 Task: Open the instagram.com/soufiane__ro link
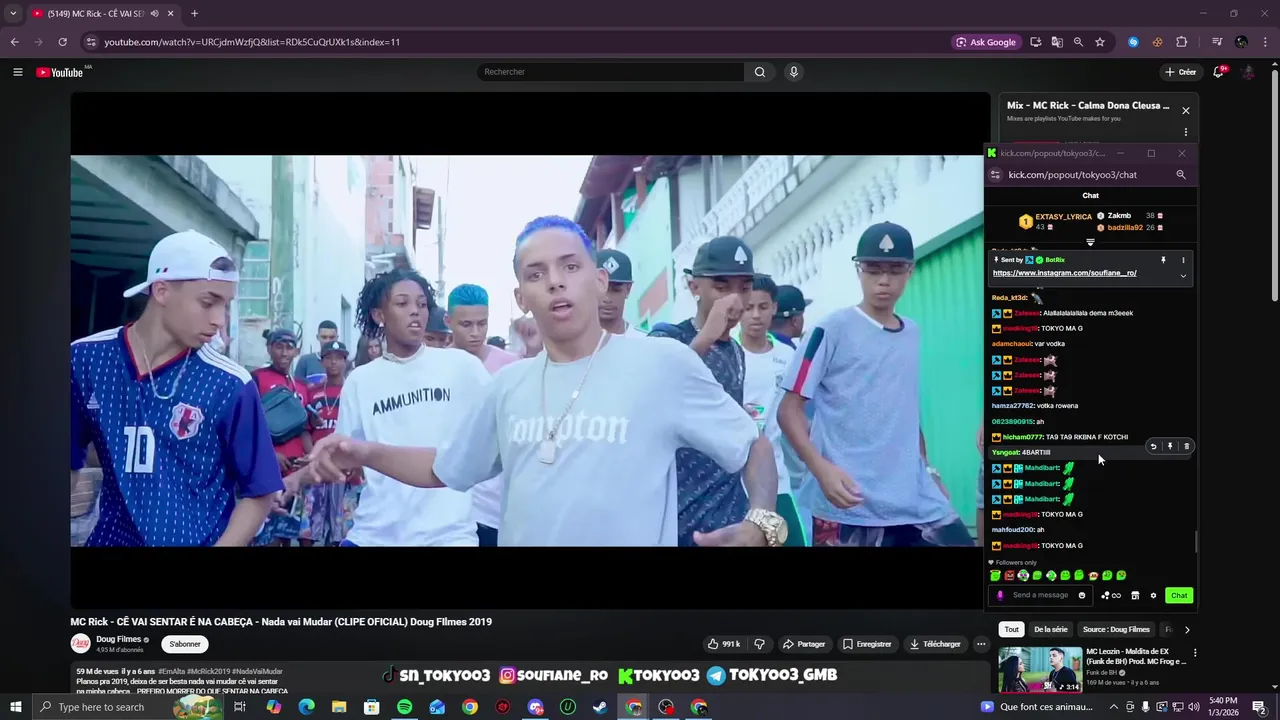click(1064, 273)
